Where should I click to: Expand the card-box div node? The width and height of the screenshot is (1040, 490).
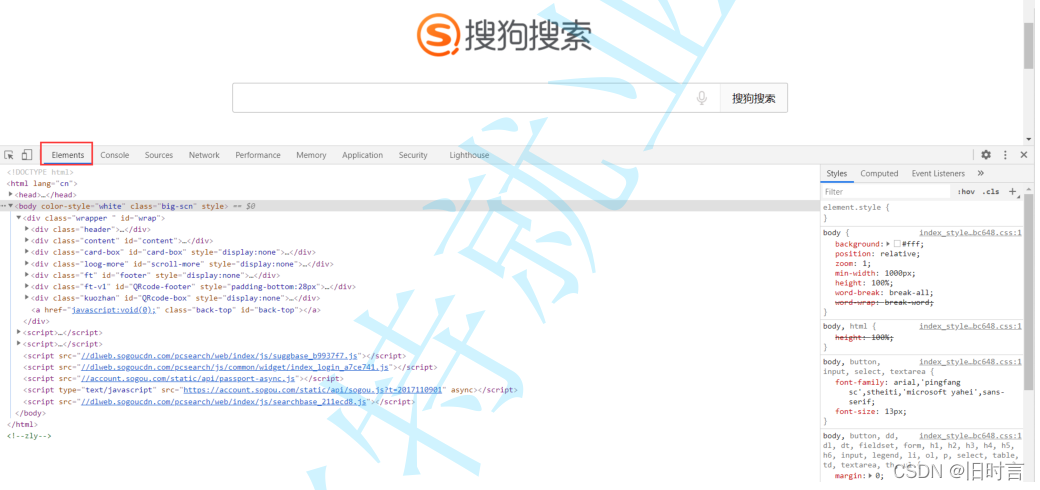click(x=27, y=252)
